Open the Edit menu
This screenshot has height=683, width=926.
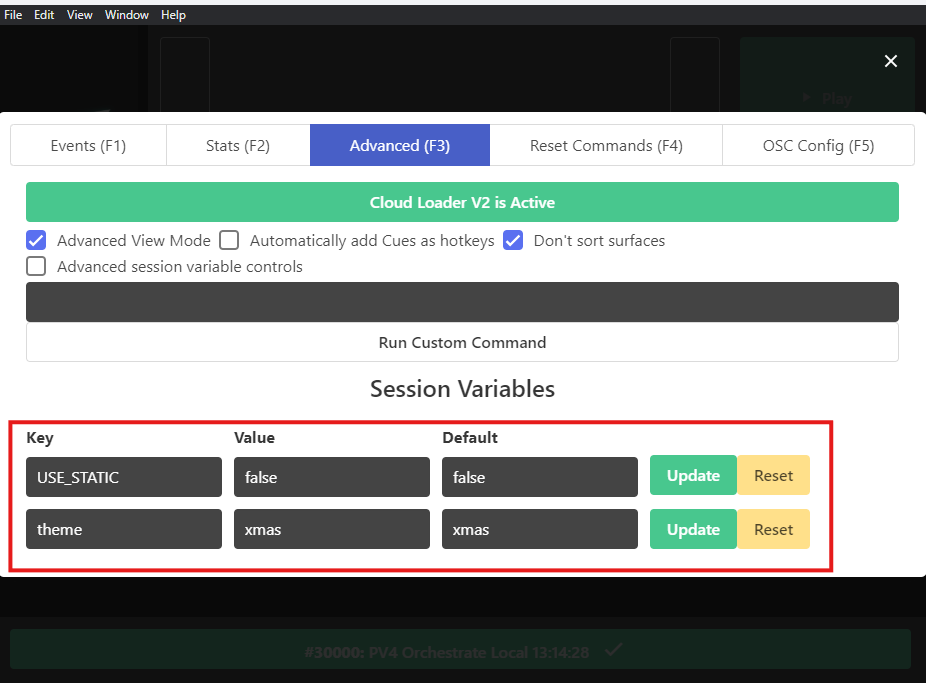[44, 15]
